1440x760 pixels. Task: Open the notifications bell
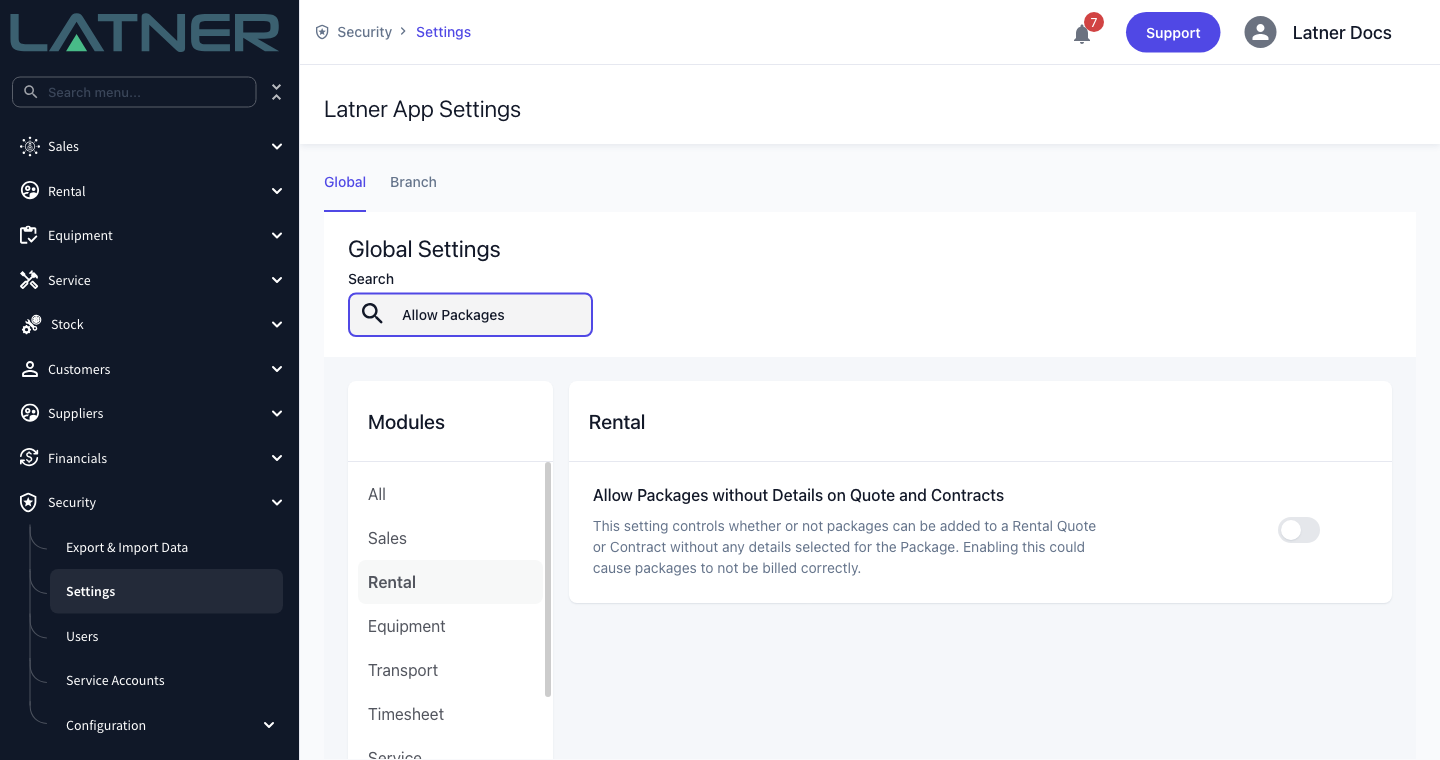(x=1082, y=34)
